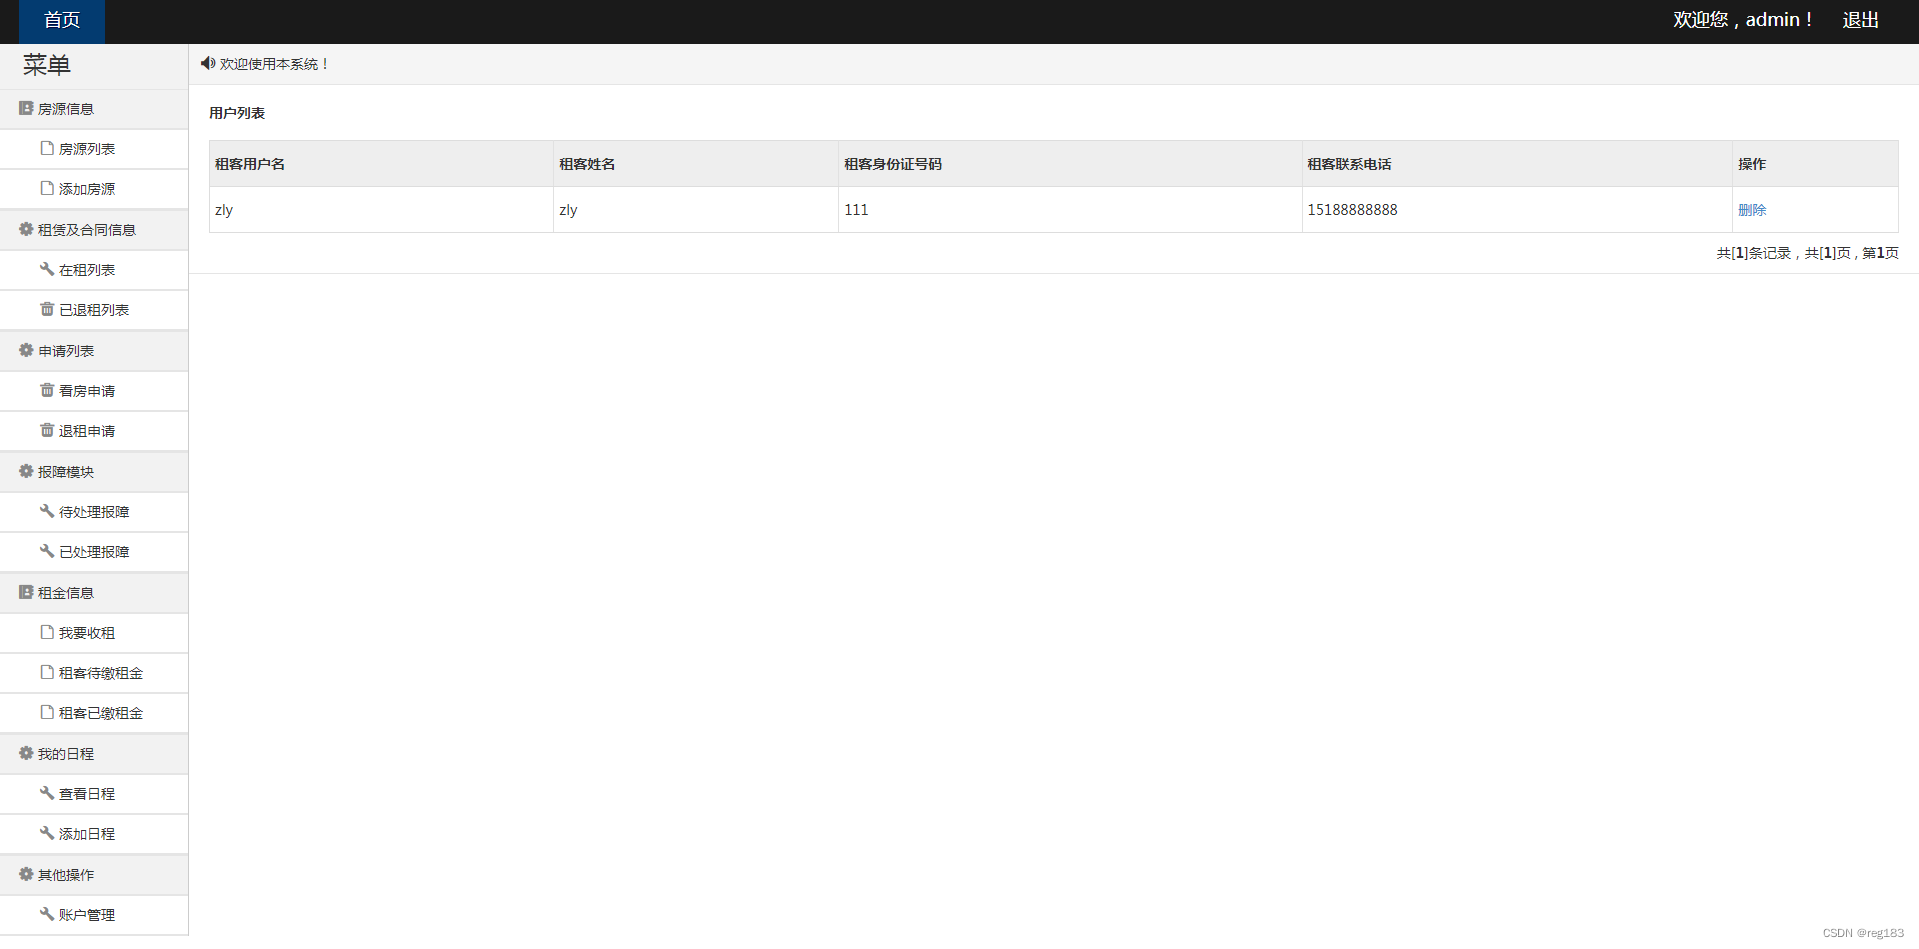Click the gear icon beside 报障模块
Viewport: 1919px width, 949px height.
pyautogui.click(x=26, y=471)
